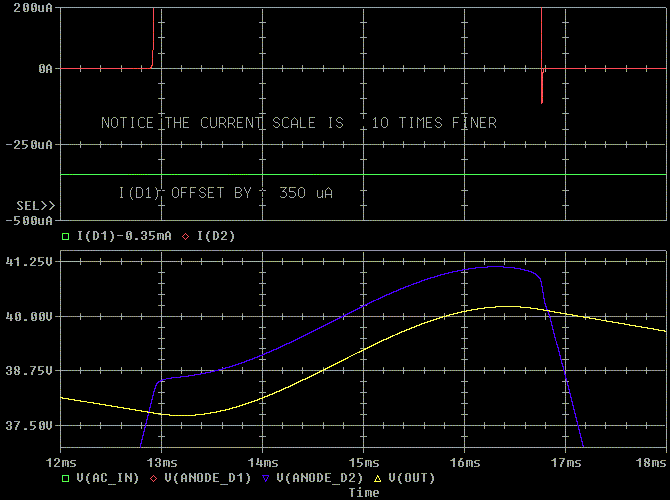Click the blue triangle symbol for V(ANODE_D2)
670x500 pixels.
(266, 478)
